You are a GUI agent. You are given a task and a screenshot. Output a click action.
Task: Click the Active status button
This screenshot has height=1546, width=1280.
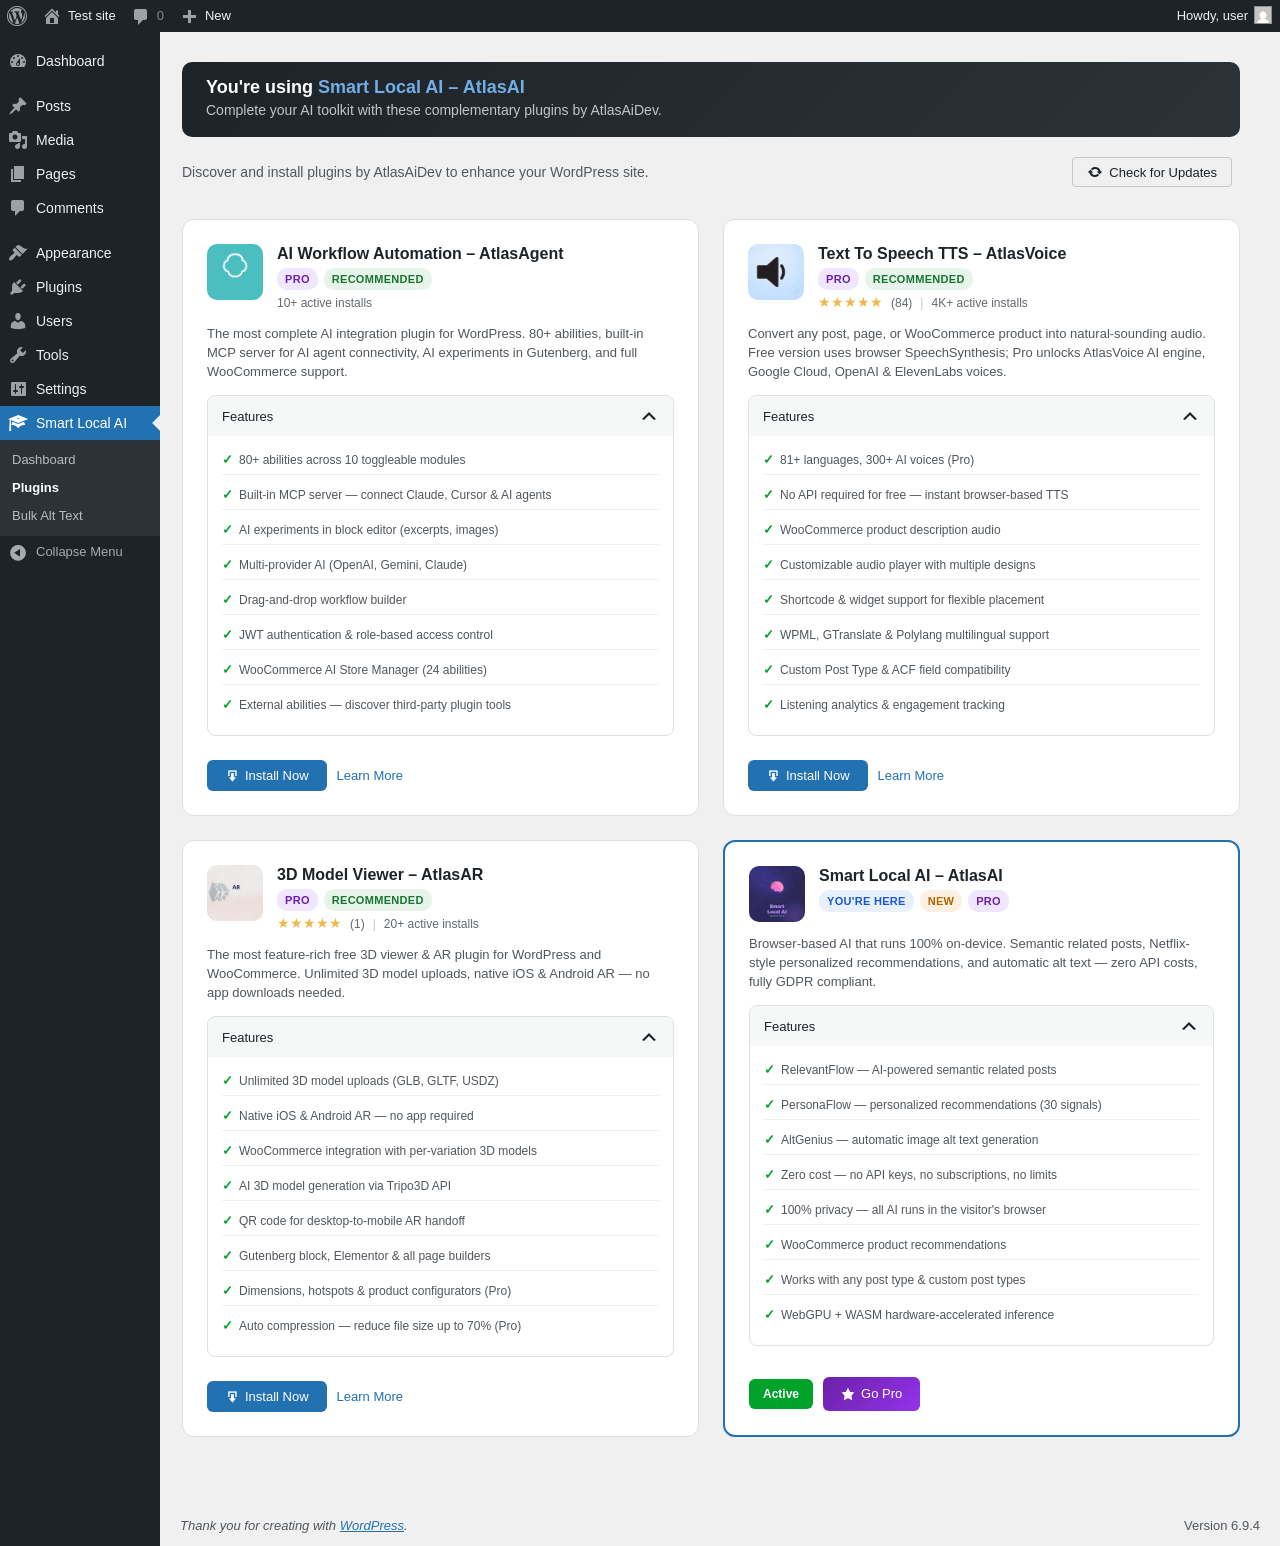(x=781, y=1394)
